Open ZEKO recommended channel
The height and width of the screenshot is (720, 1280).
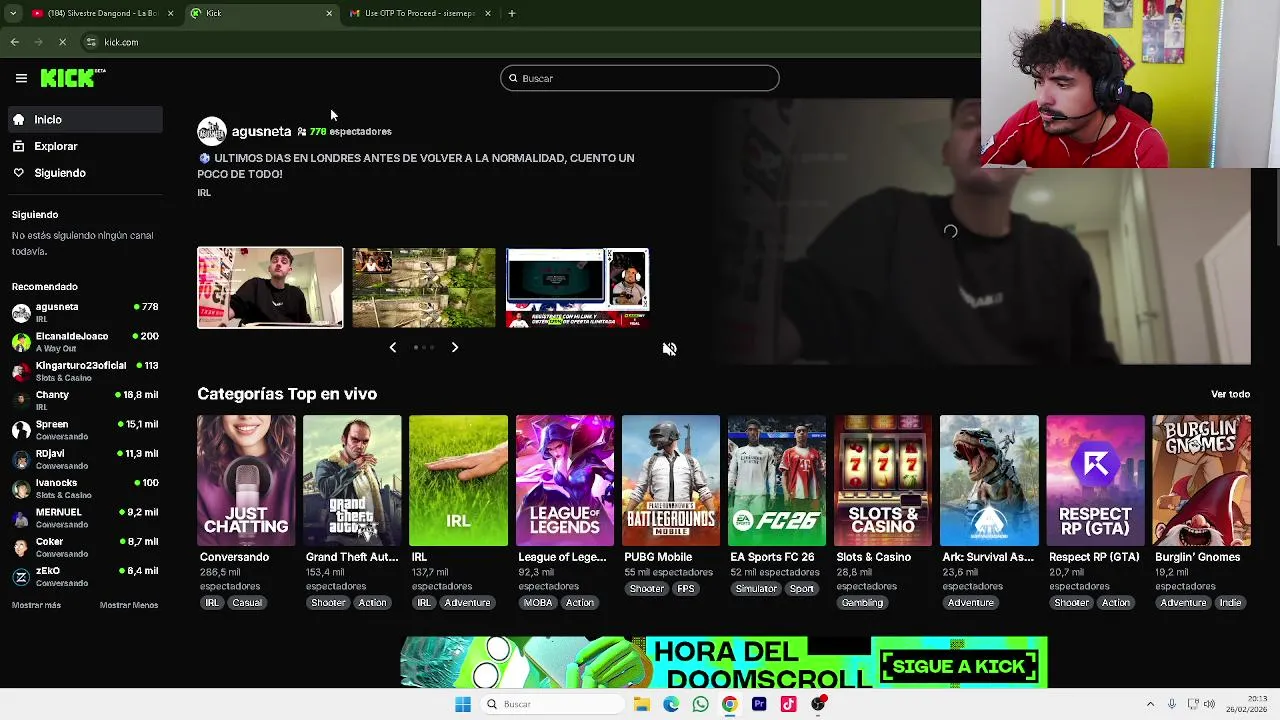pyautogui.click(x=85, y=576)
